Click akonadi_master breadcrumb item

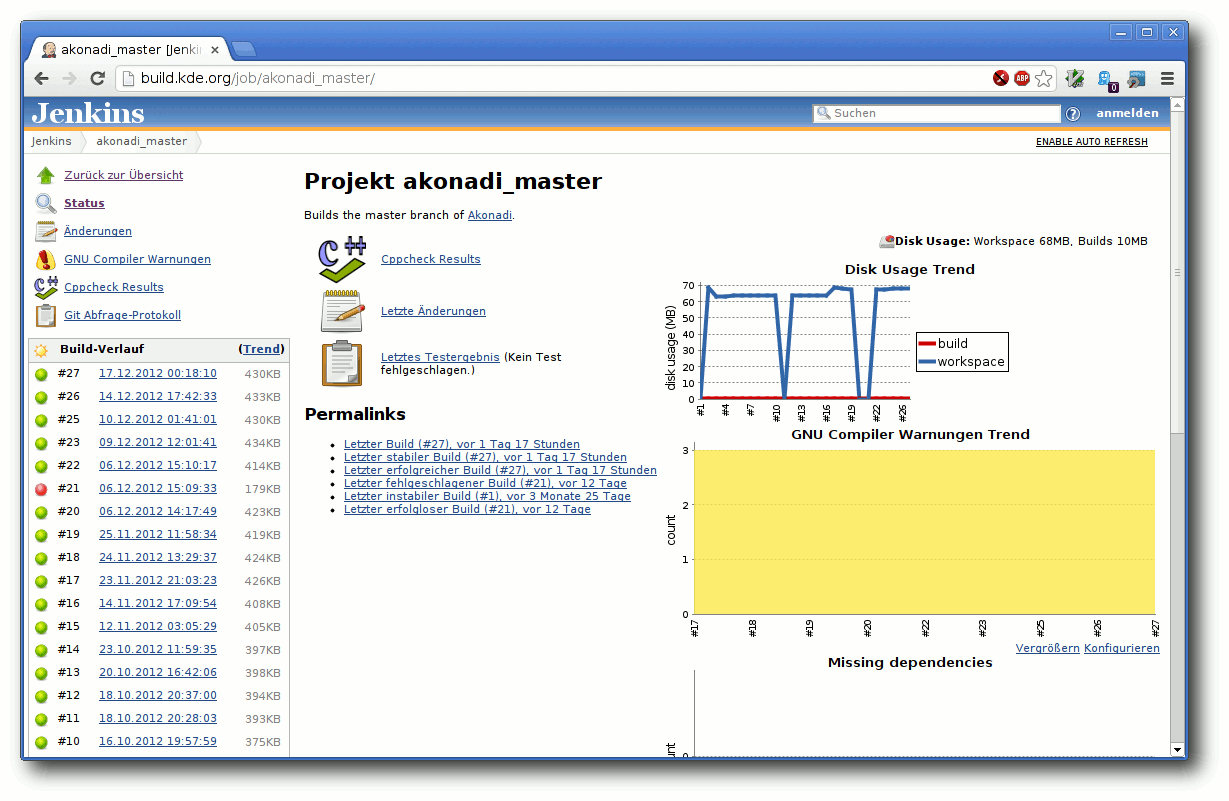pyautogui.click(x=142, y=141)
